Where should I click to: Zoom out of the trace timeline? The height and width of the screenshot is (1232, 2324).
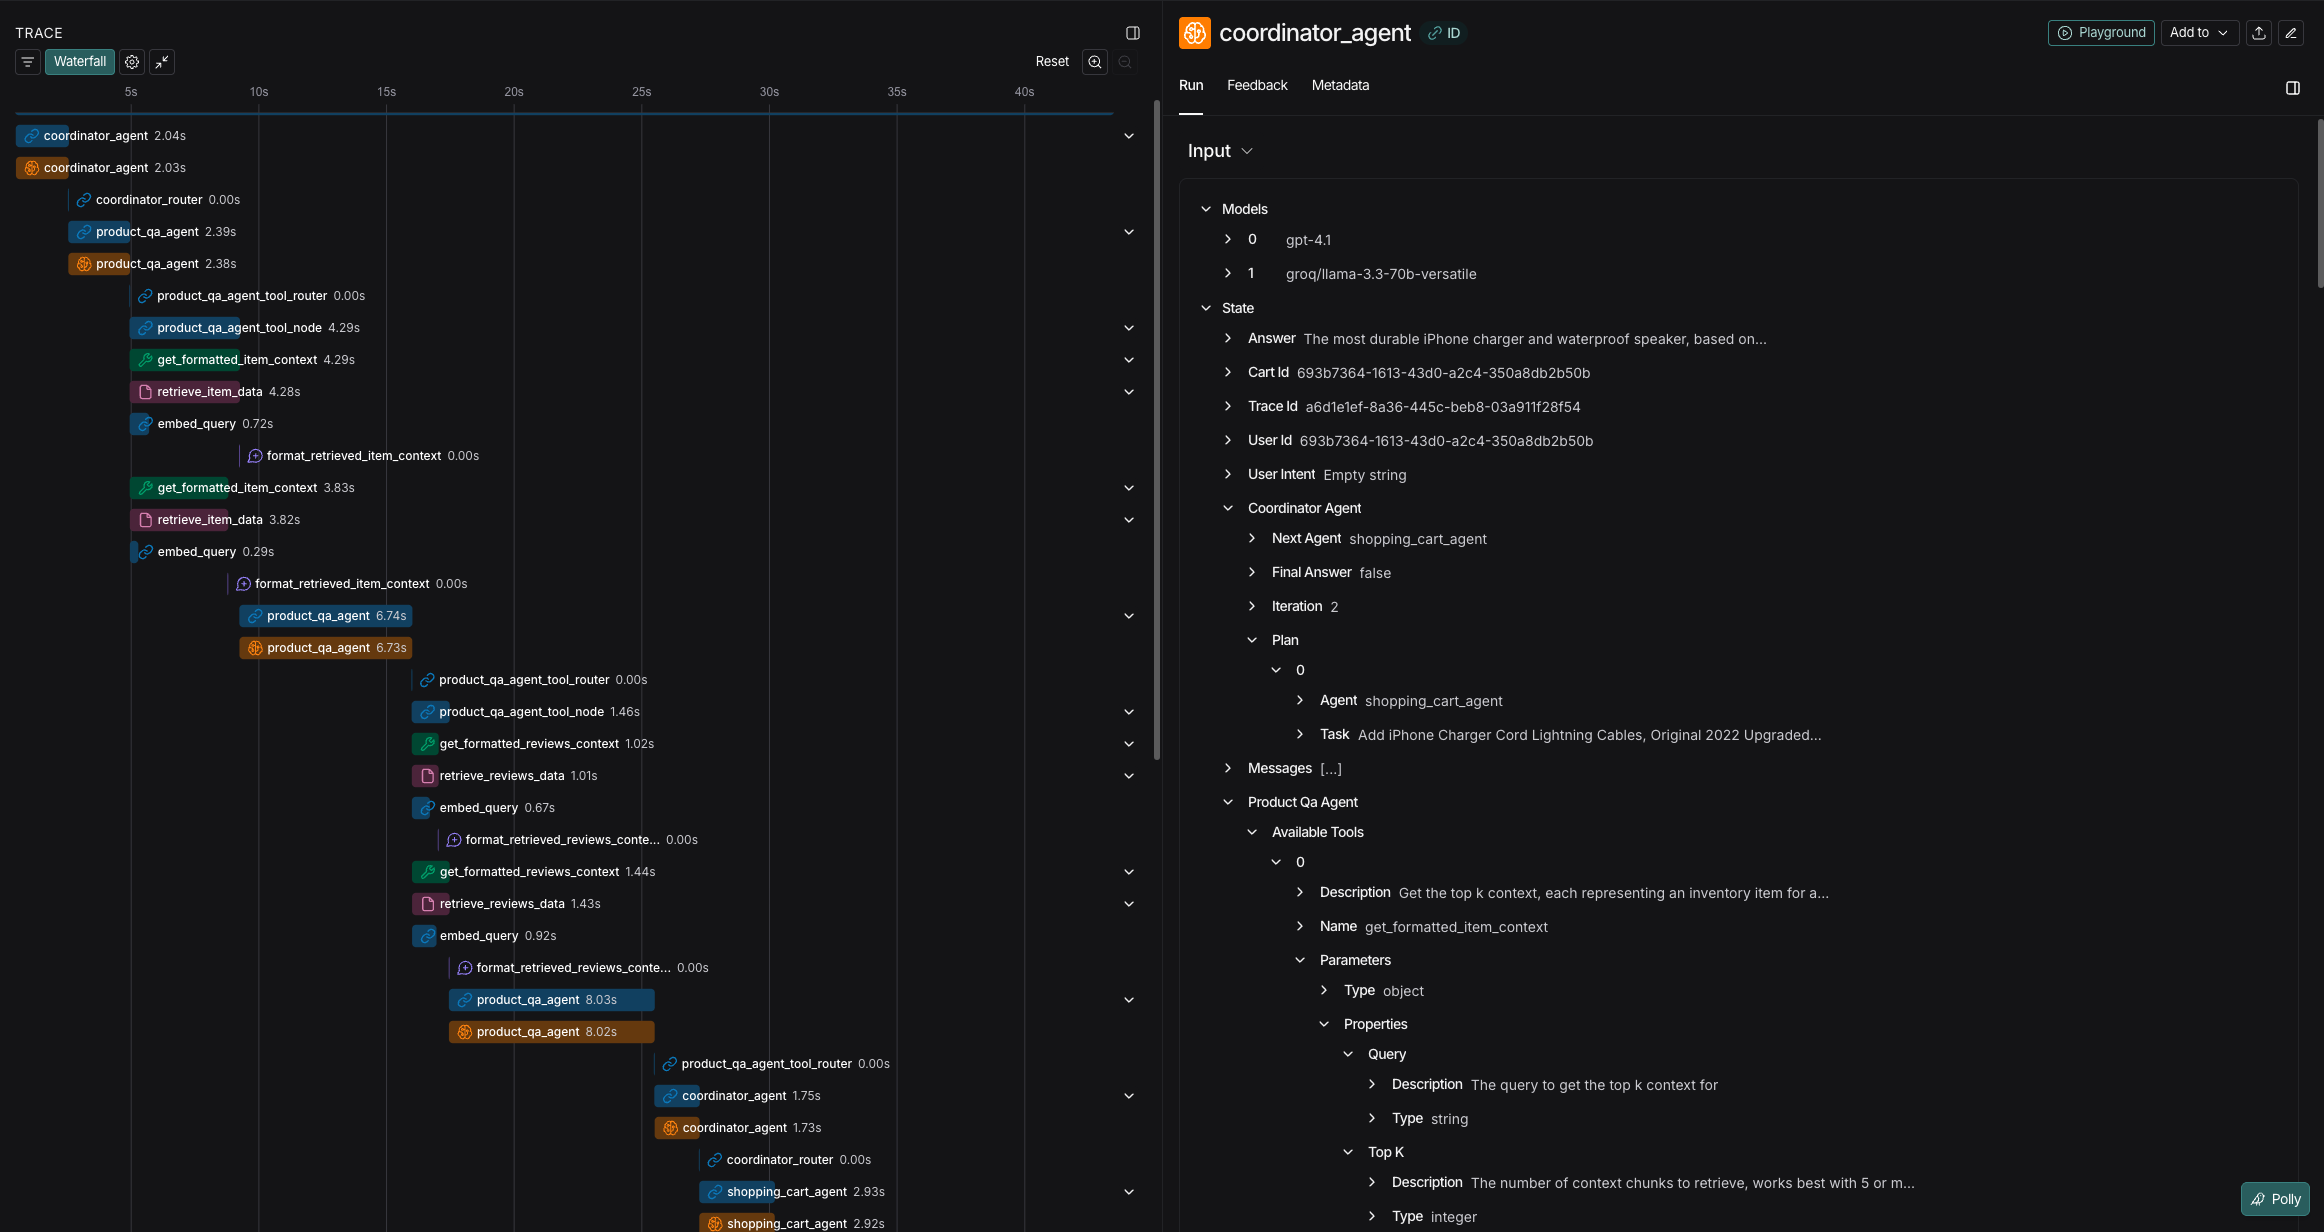click(x=1124, y=61)
